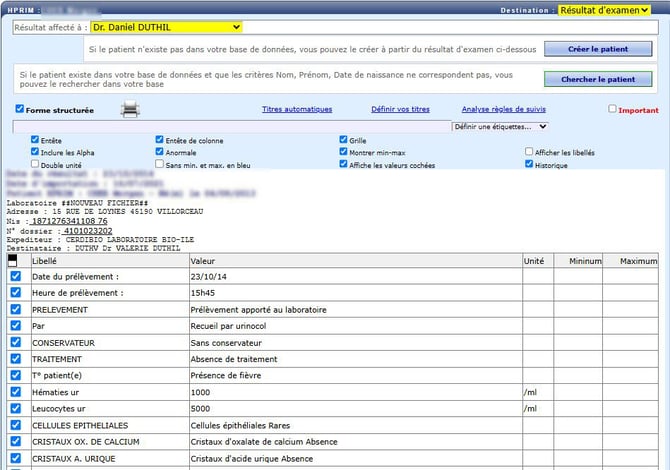Image resolution: width=670 pixels, height=470 pixels.
Task: Click the Libellé column header
Action: (x=45, y=260)
